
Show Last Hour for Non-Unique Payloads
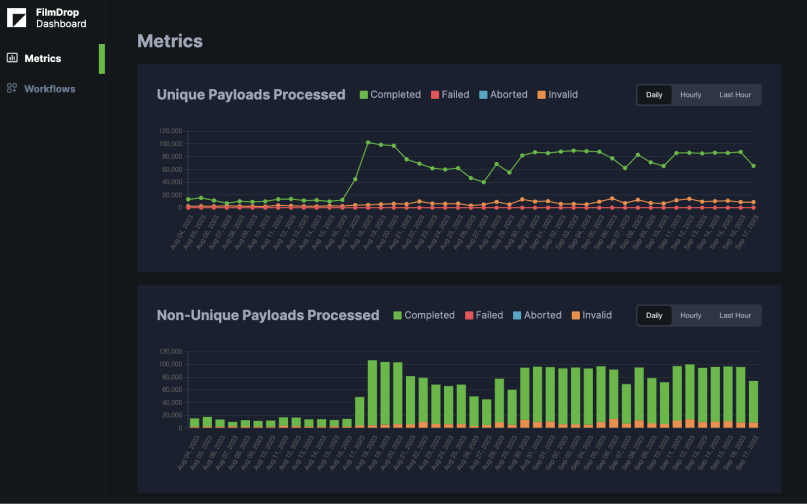coord(735,315)
